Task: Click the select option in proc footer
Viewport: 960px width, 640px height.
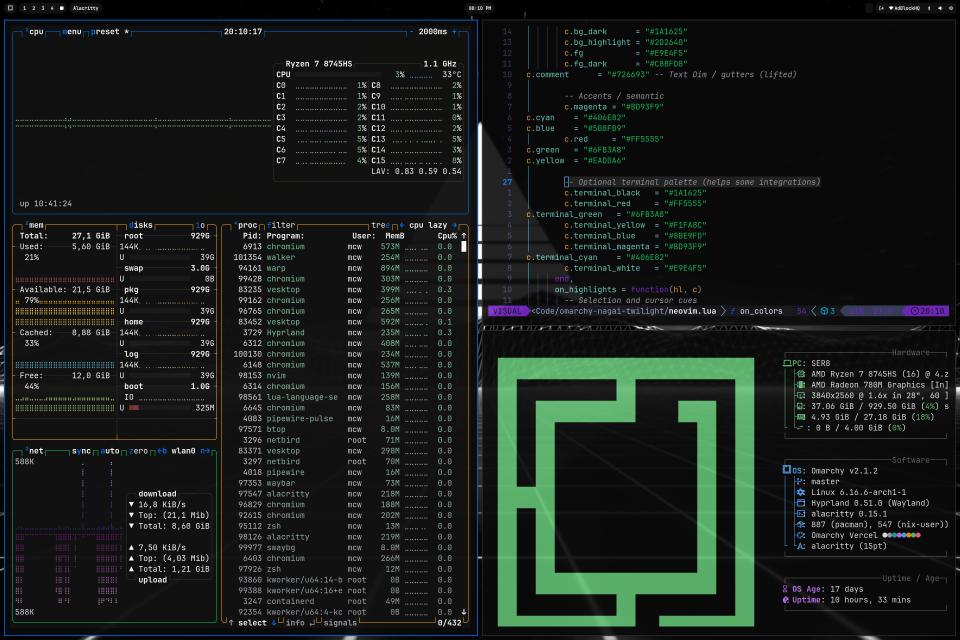Action: [252, 623]
